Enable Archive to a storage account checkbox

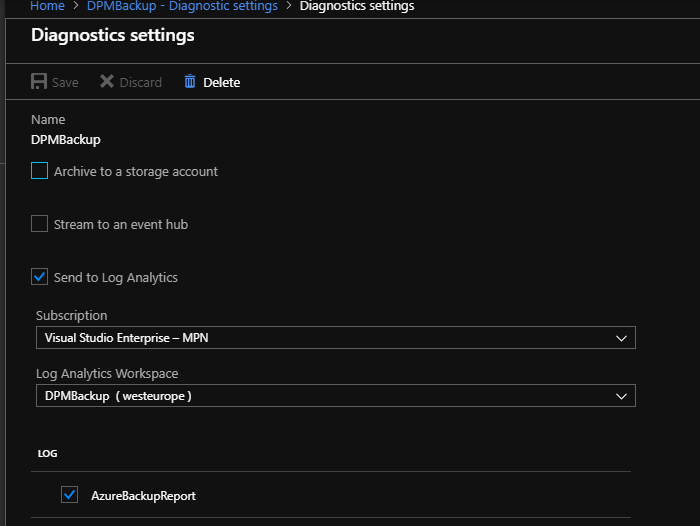pyautogui.click(x=39, y=171)
